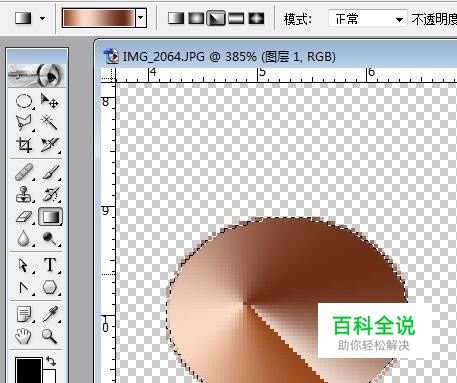Select the Dodge tool
This screenshot has width=457, height=383.
point(50,239)
